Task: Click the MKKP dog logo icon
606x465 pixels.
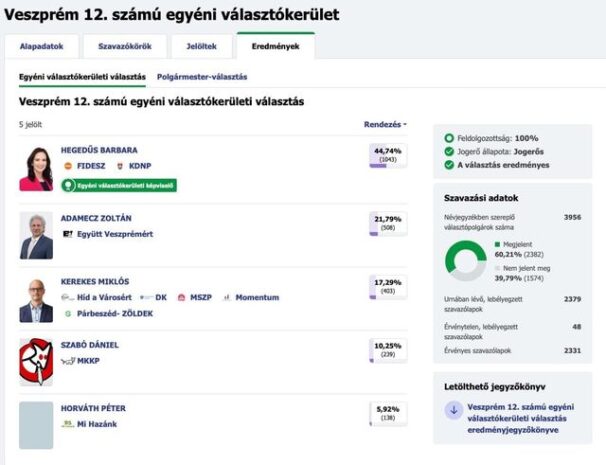Action: click(68, 361)
